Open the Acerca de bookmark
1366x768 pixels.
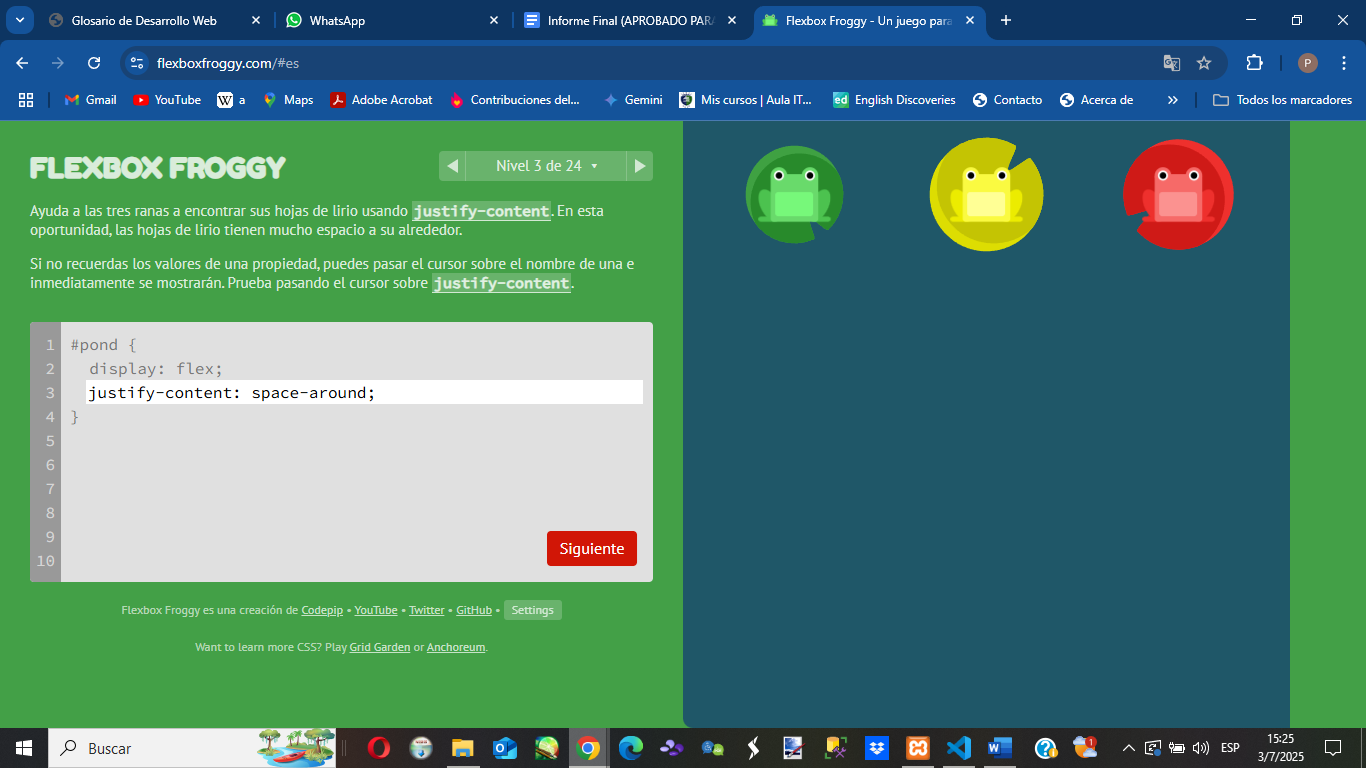click(1096, 100)
